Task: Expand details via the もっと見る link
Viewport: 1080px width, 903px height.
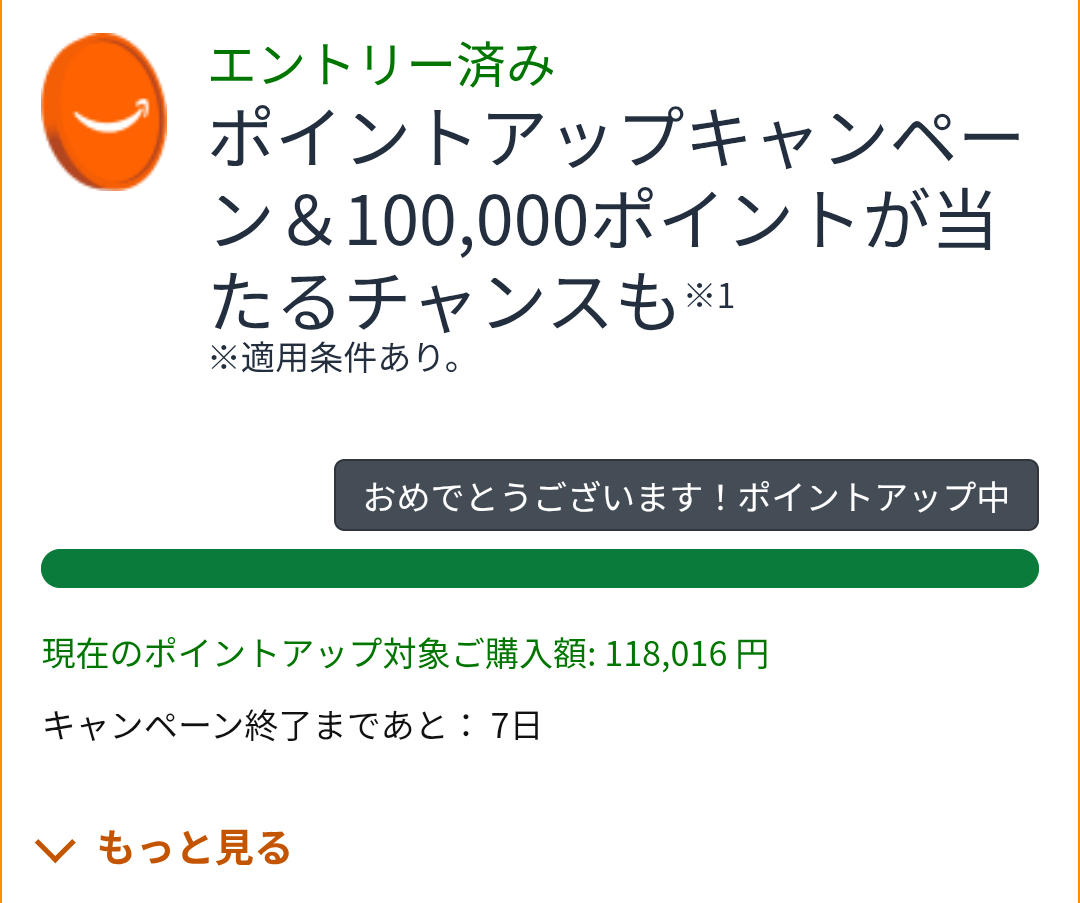Action: 193,848
